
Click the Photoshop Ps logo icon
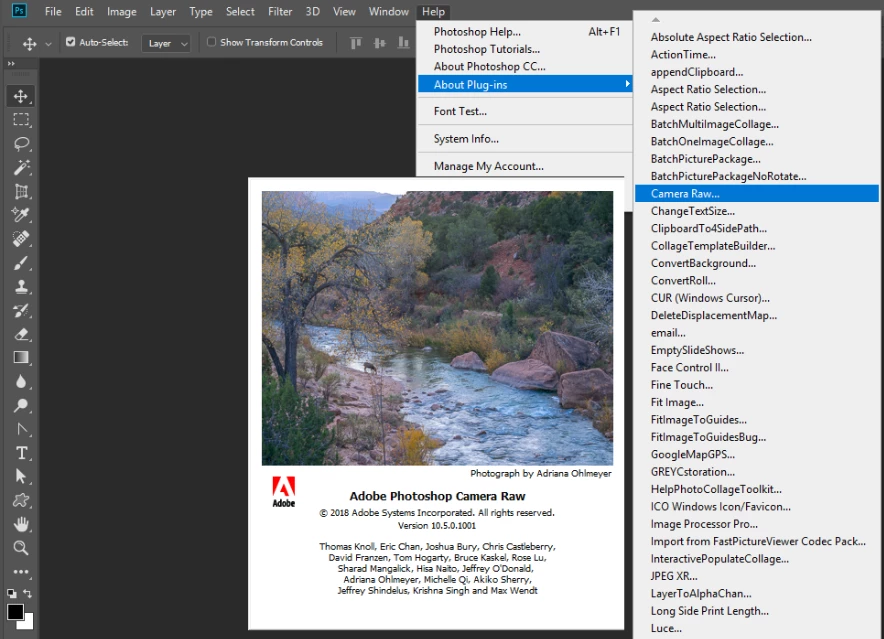pos(19,11)
